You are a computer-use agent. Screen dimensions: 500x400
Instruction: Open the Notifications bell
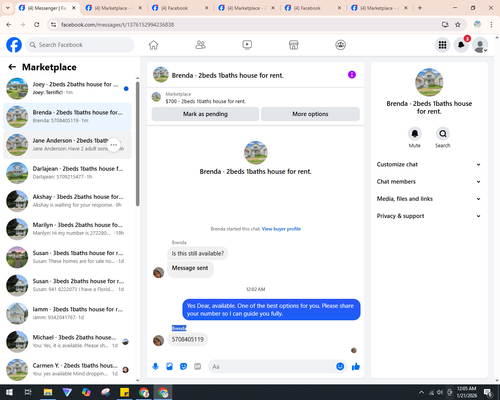pos(461,45)
